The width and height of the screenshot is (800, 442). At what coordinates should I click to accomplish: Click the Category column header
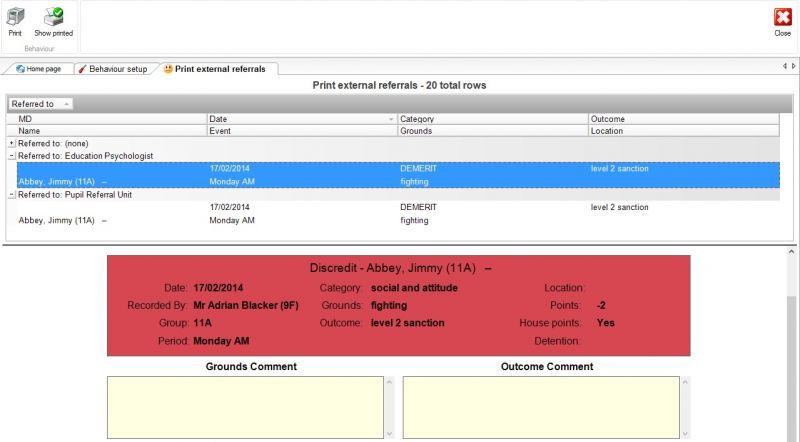[x=493, y=119]
